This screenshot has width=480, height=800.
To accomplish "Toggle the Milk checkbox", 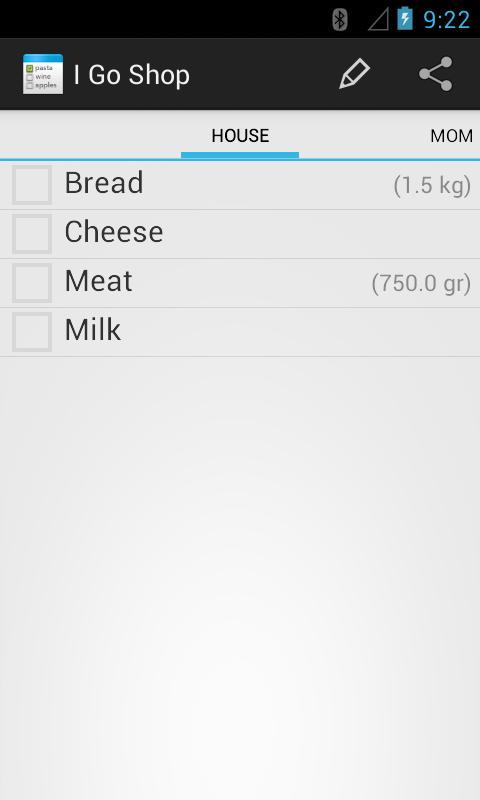I will 32,332.
